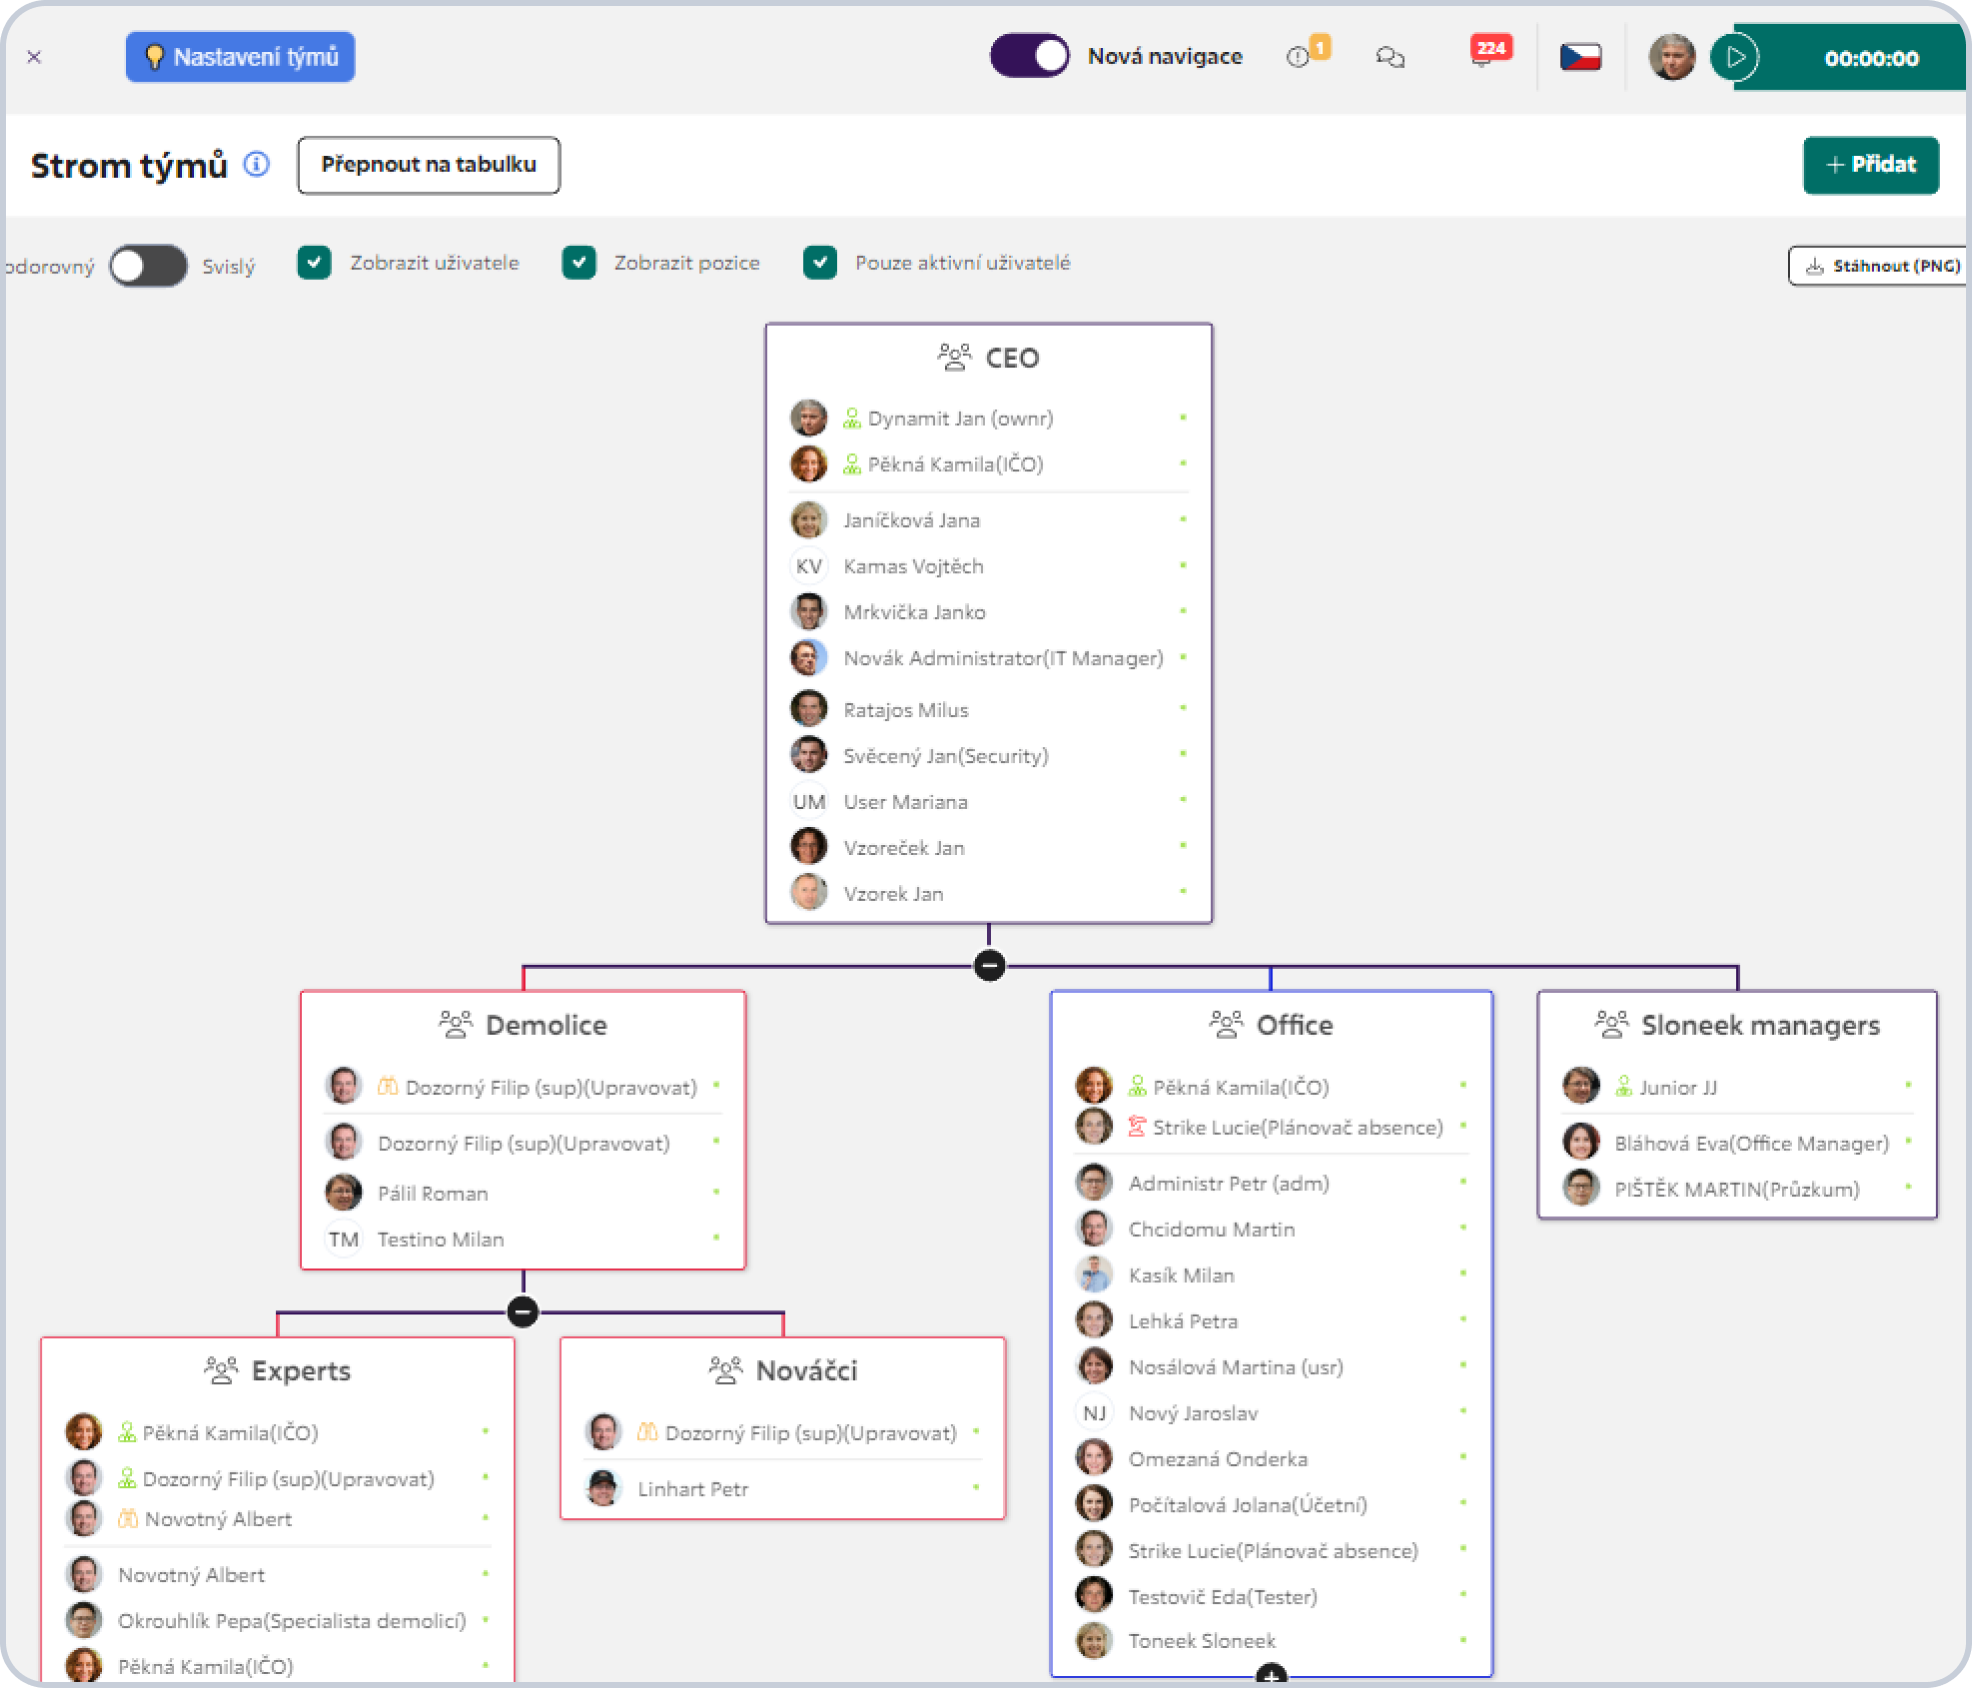Viewport: 1972px width, 1688px height.
Task: Open the user profile avatar
Action: click(x=1671, y=57)
